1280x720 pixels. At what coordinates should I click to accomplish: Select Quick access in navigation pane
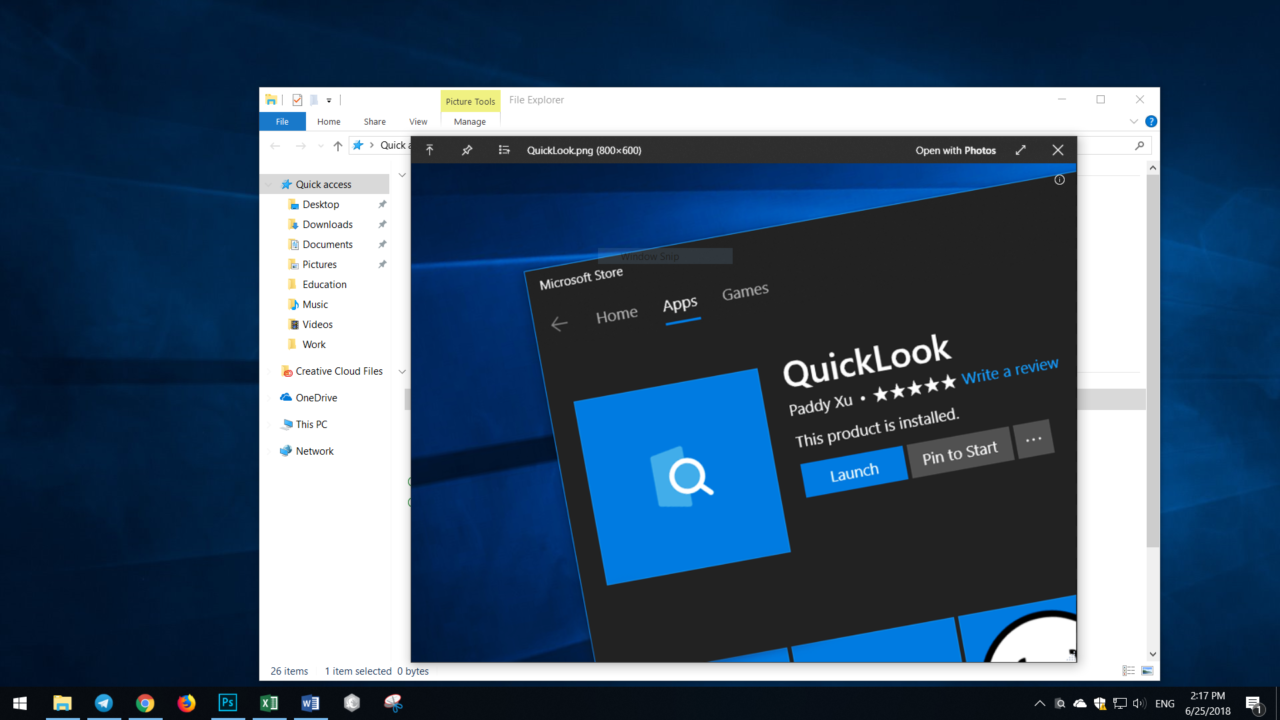tap(324, 184)
